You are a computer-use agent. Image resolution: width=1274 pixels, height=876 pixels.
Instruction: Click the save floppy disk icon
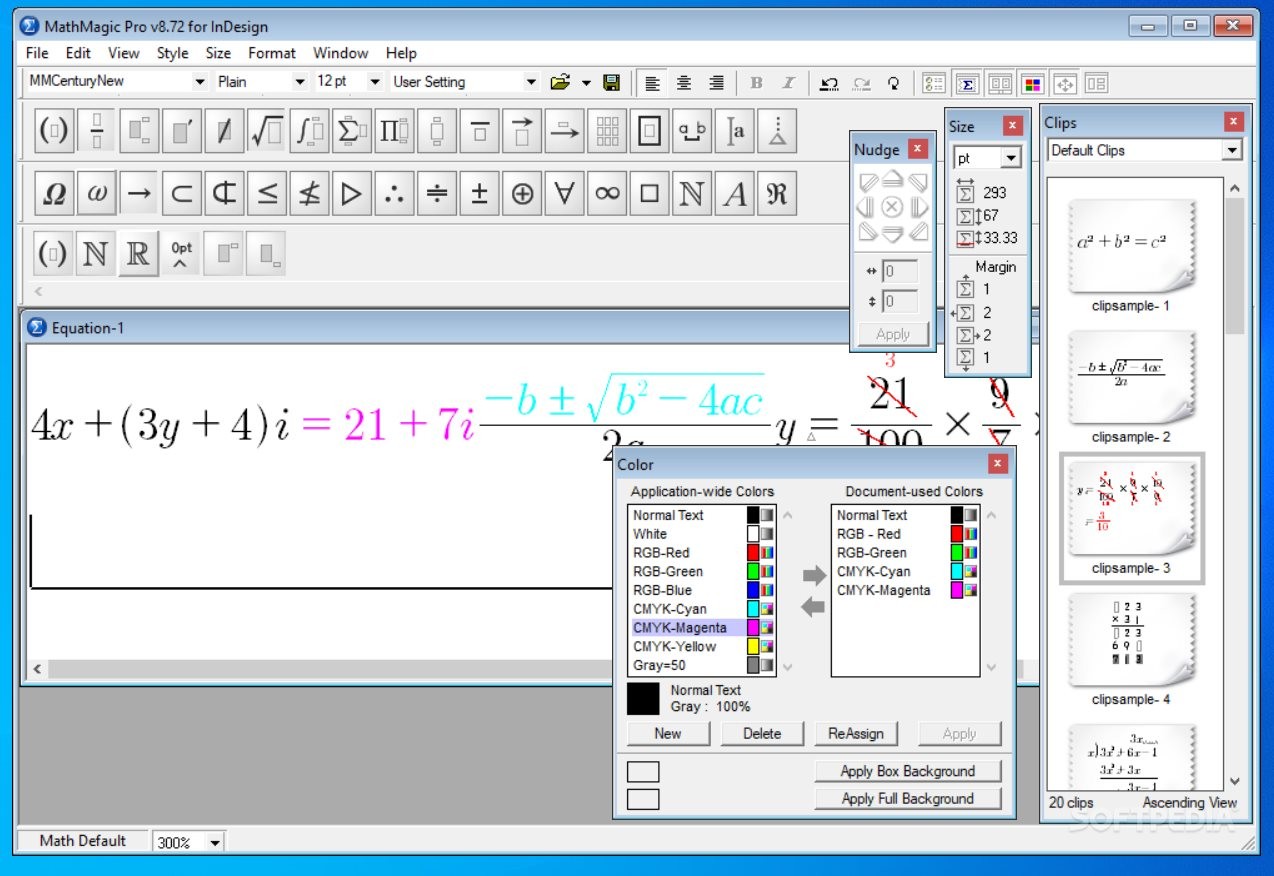point(612,83)
